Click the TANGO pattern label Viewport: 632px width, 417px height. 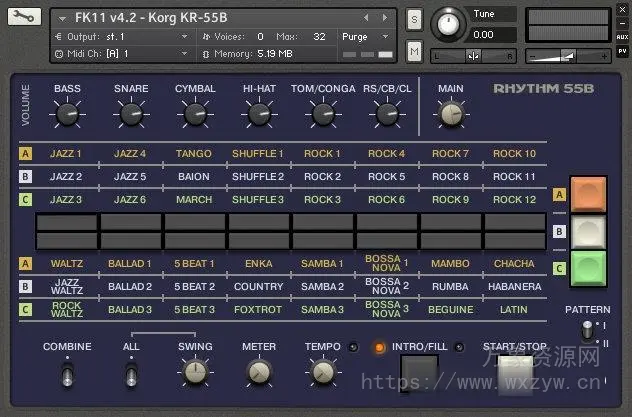[x=194, y=154]
